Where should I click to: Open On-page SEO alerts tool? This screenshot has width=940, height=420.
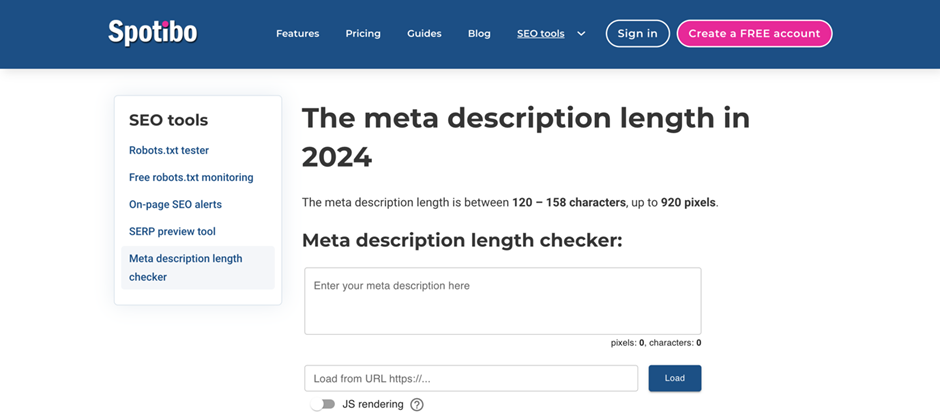(x=175, y=204)
